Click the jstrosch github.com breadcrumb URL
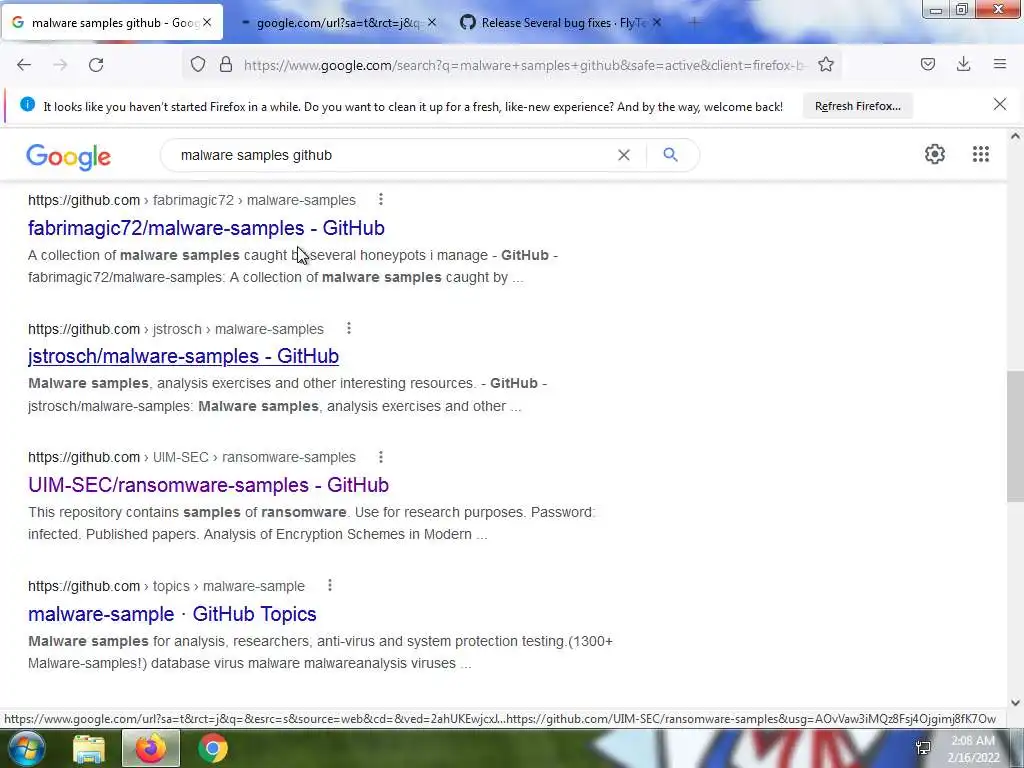Image resolution: width=1024 pixels, height=768 pixels. [x=176, y=328]
